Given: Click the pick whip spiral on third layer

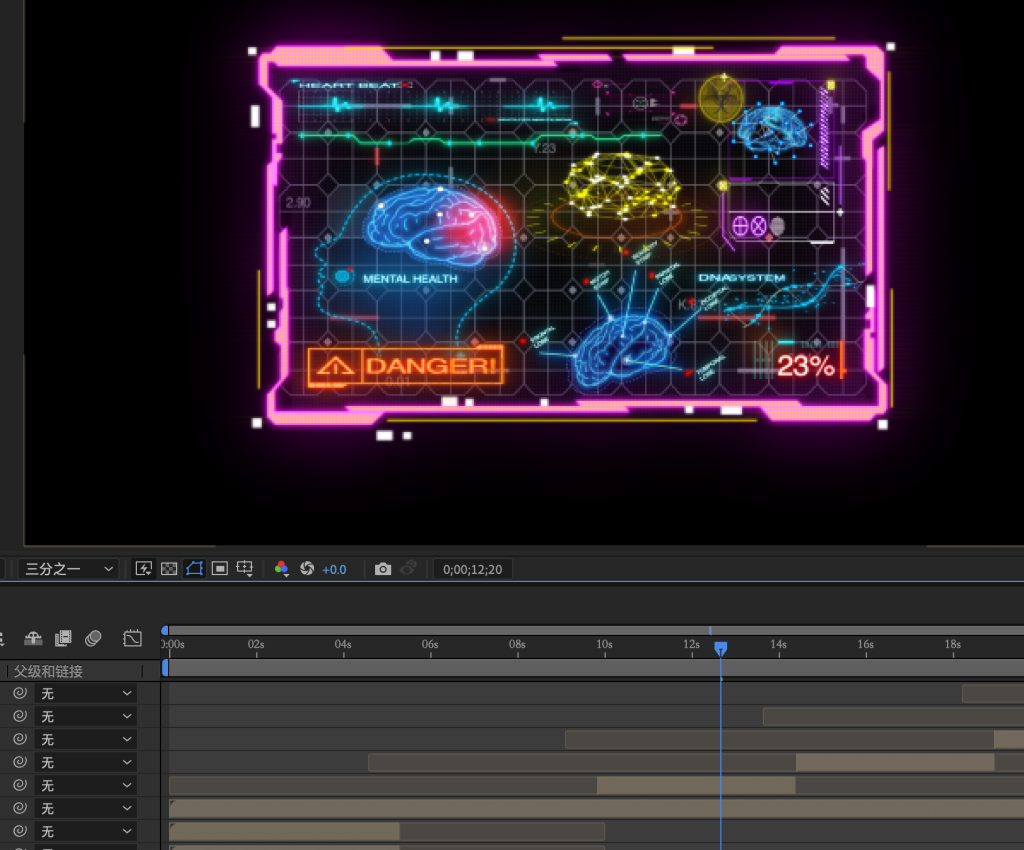Looking at the screenshot, I should tap(19, 739).
